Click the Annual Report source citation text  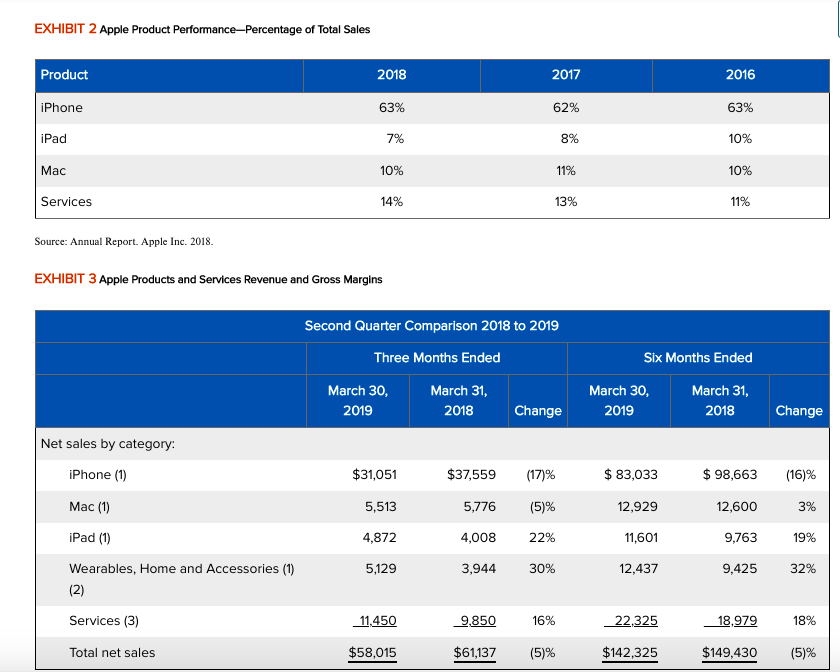(x=118, y=241)
